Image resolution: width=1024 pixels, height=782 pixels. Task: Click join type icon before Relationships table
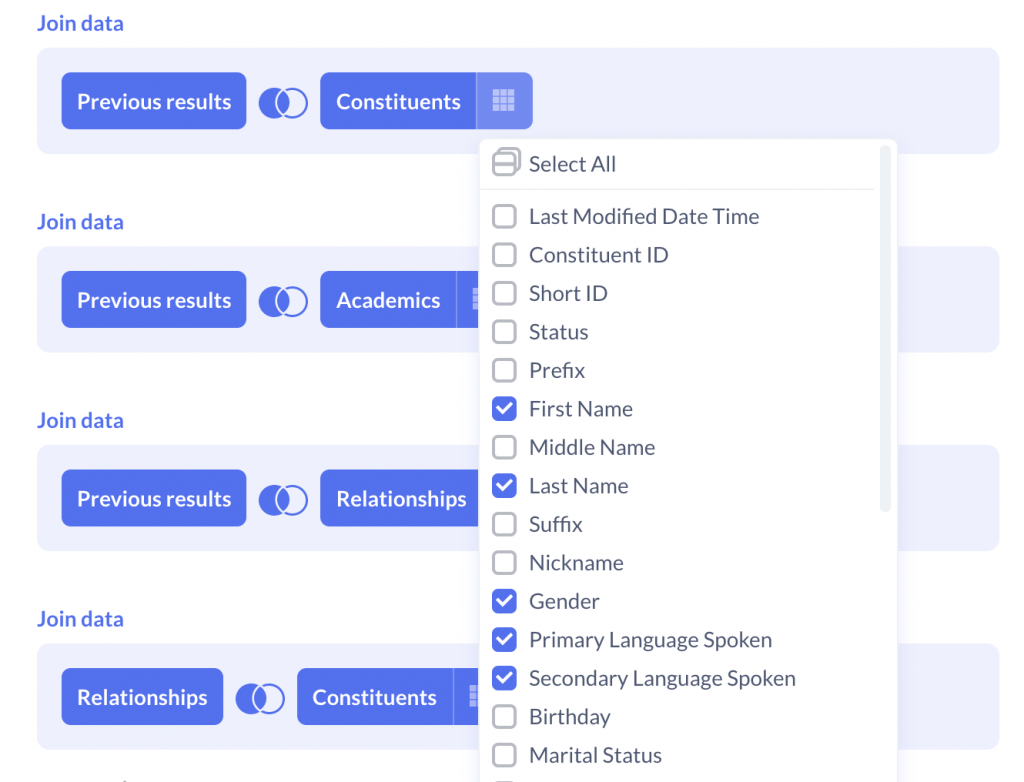pos(283,500)
